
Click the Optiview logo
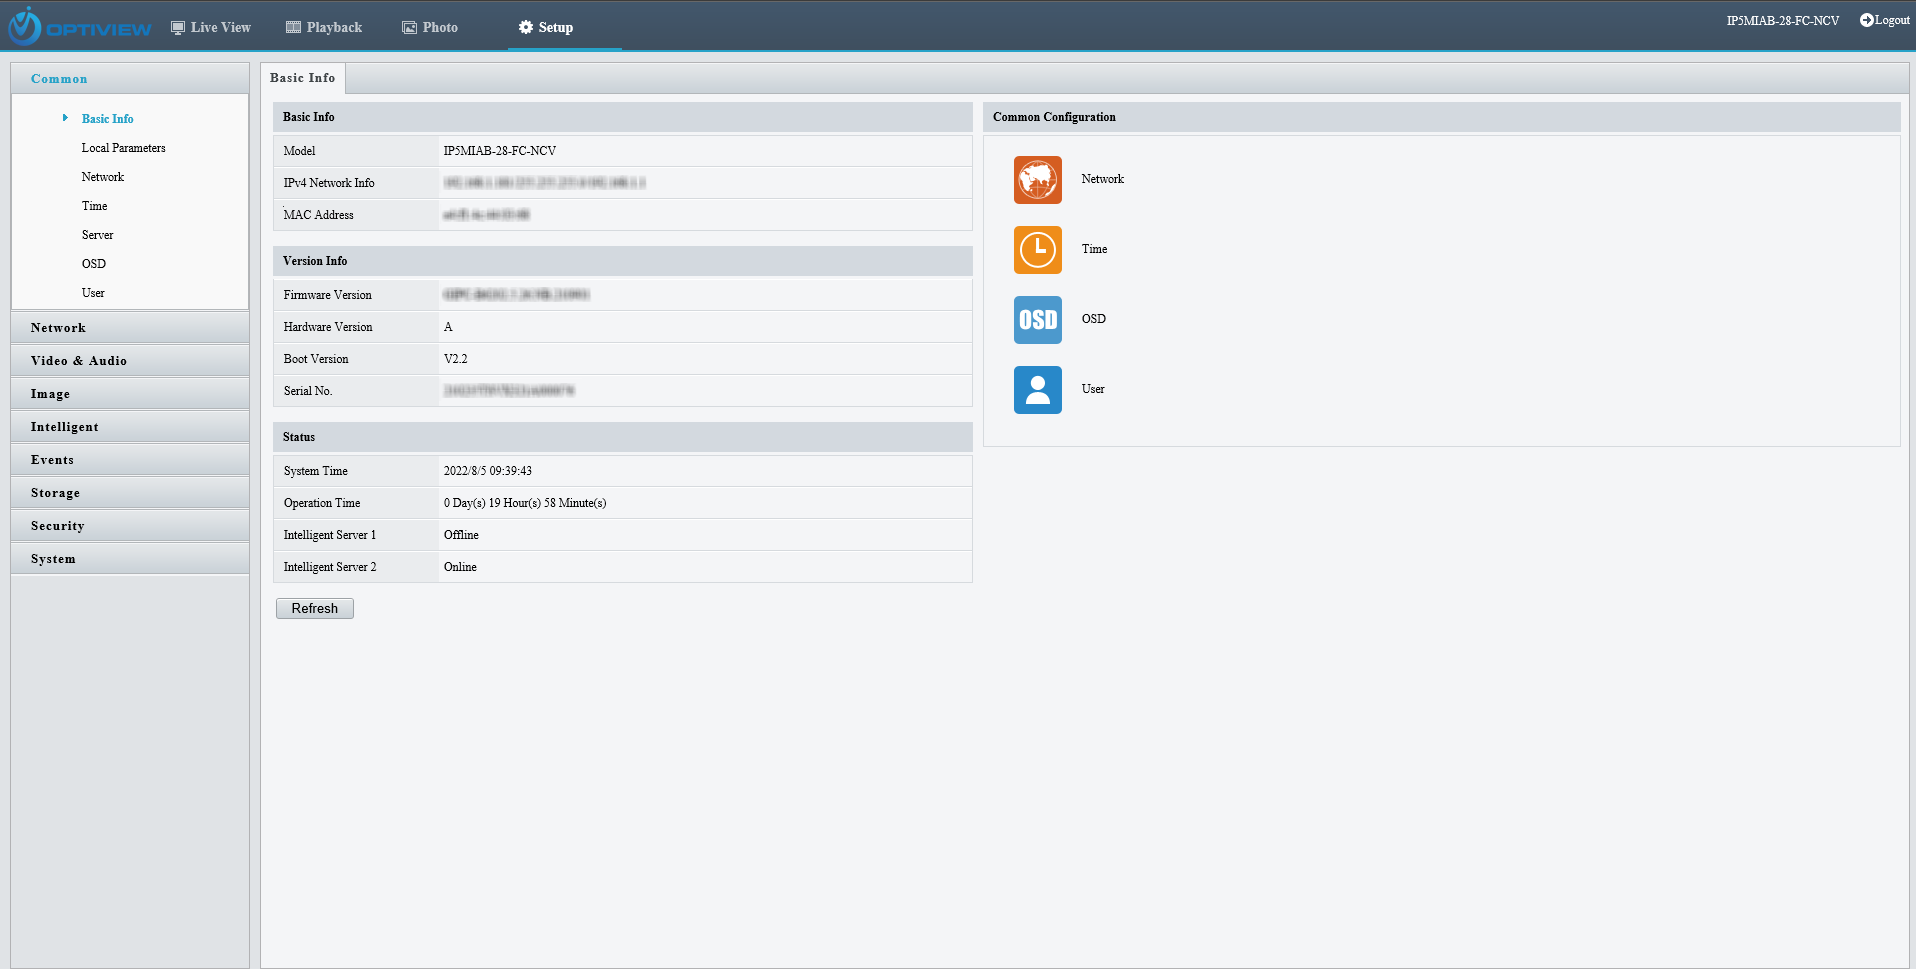(80, 27)
